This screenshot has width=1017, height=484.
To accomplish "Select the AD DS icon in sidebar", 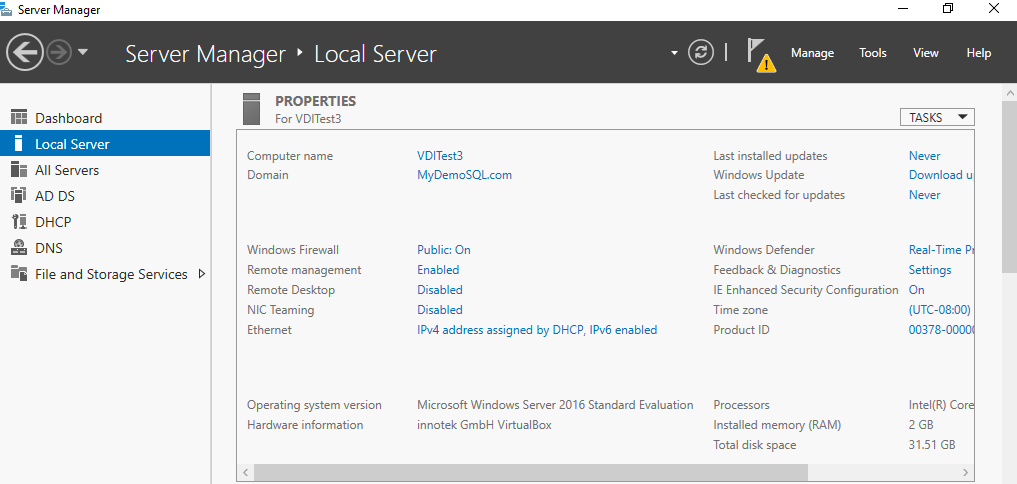I will 18,196.
